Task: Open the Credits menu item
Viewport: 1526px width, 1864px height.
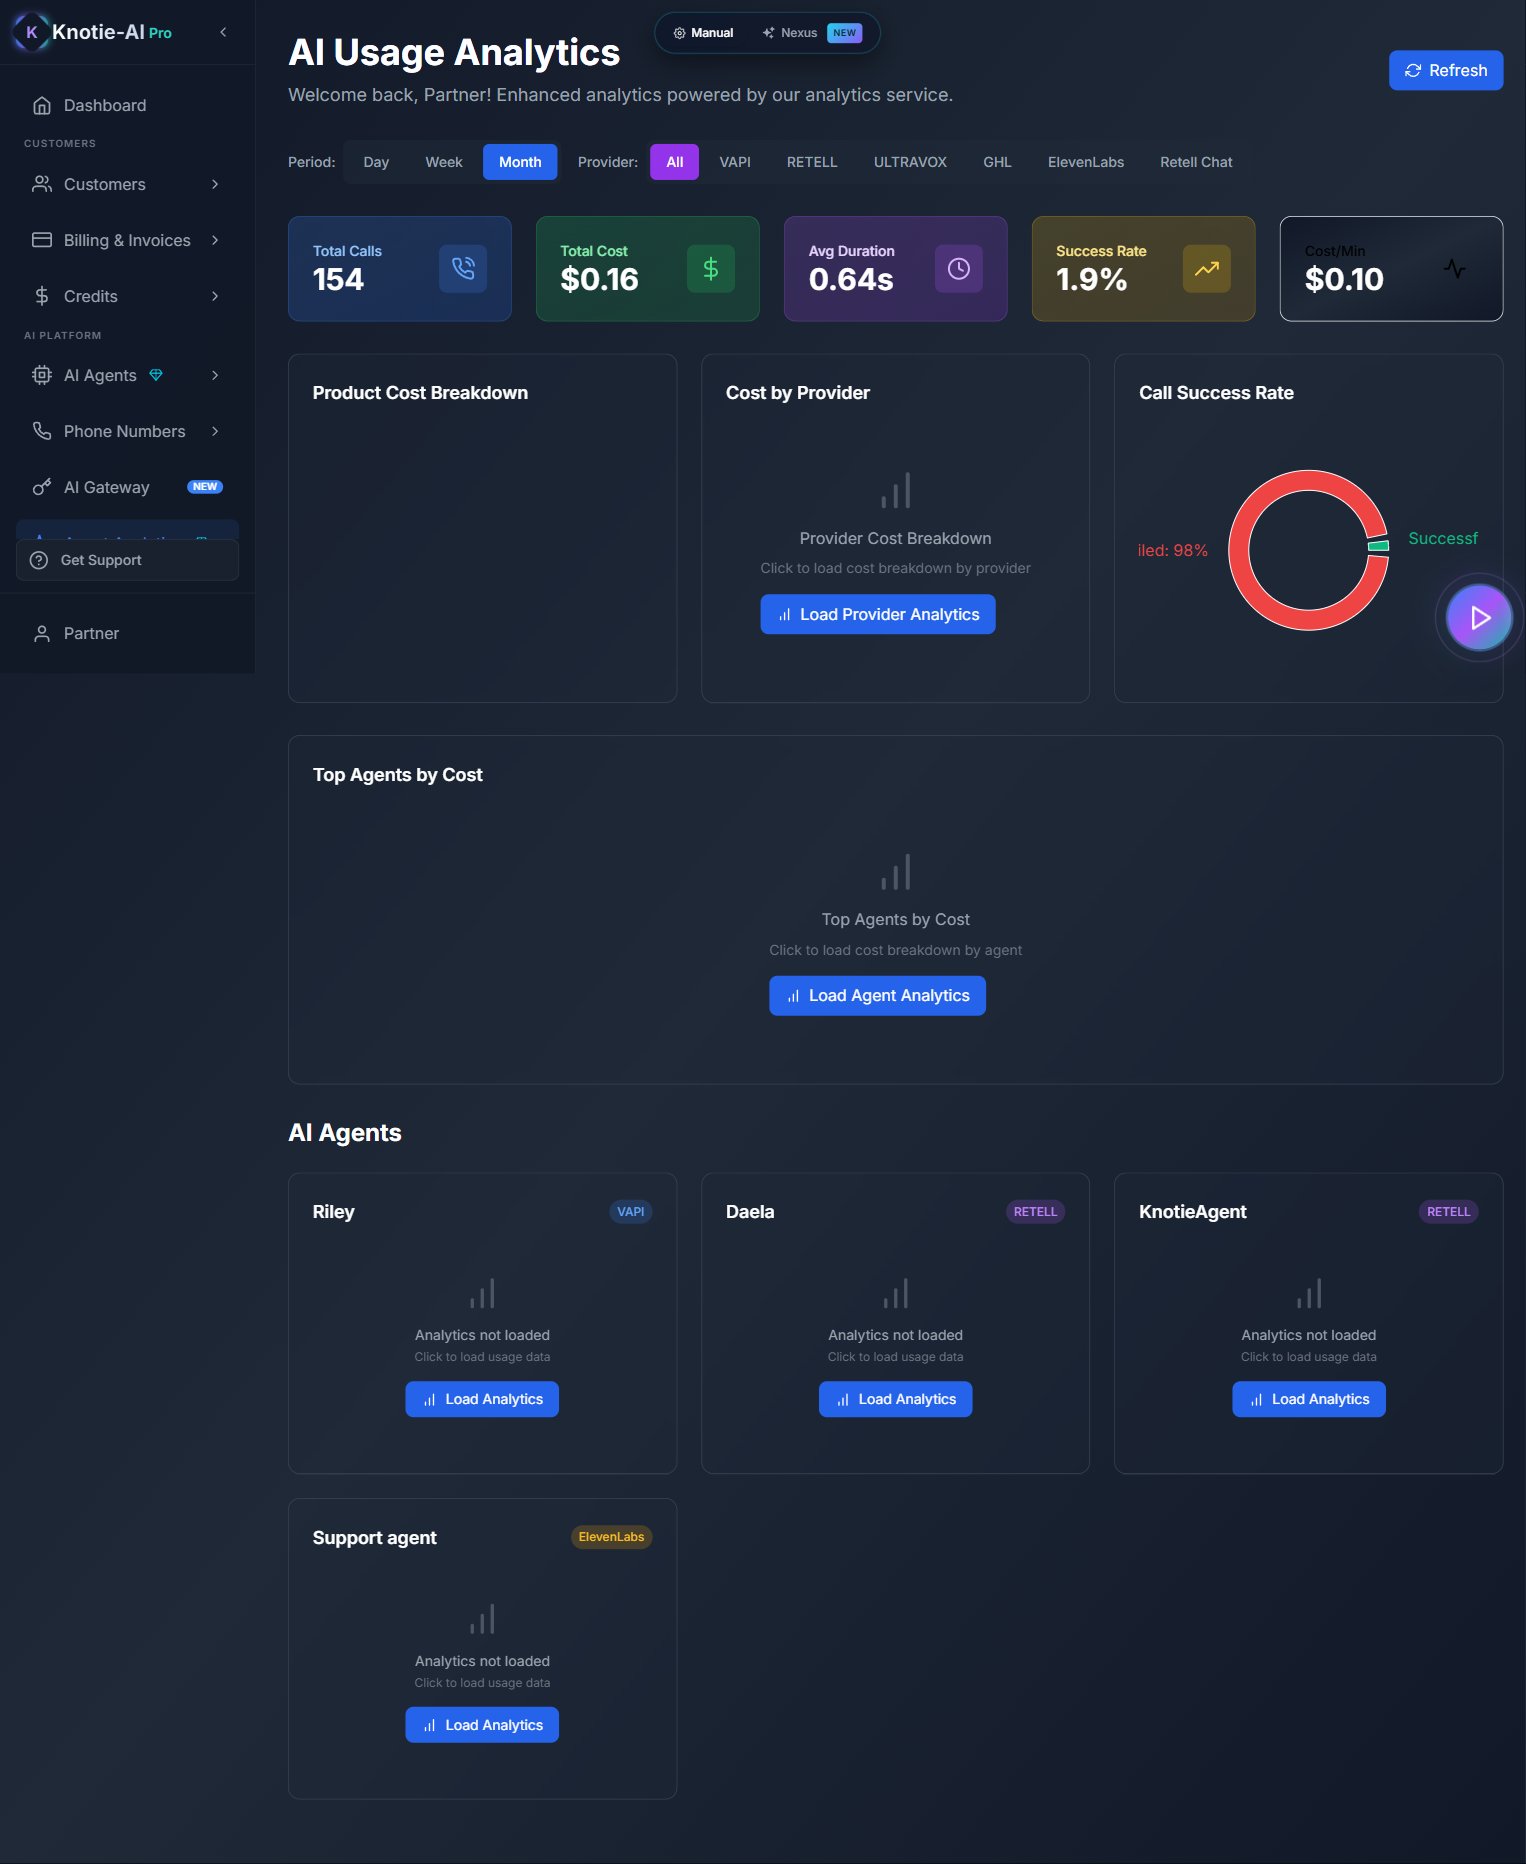Action: (127, 296)
